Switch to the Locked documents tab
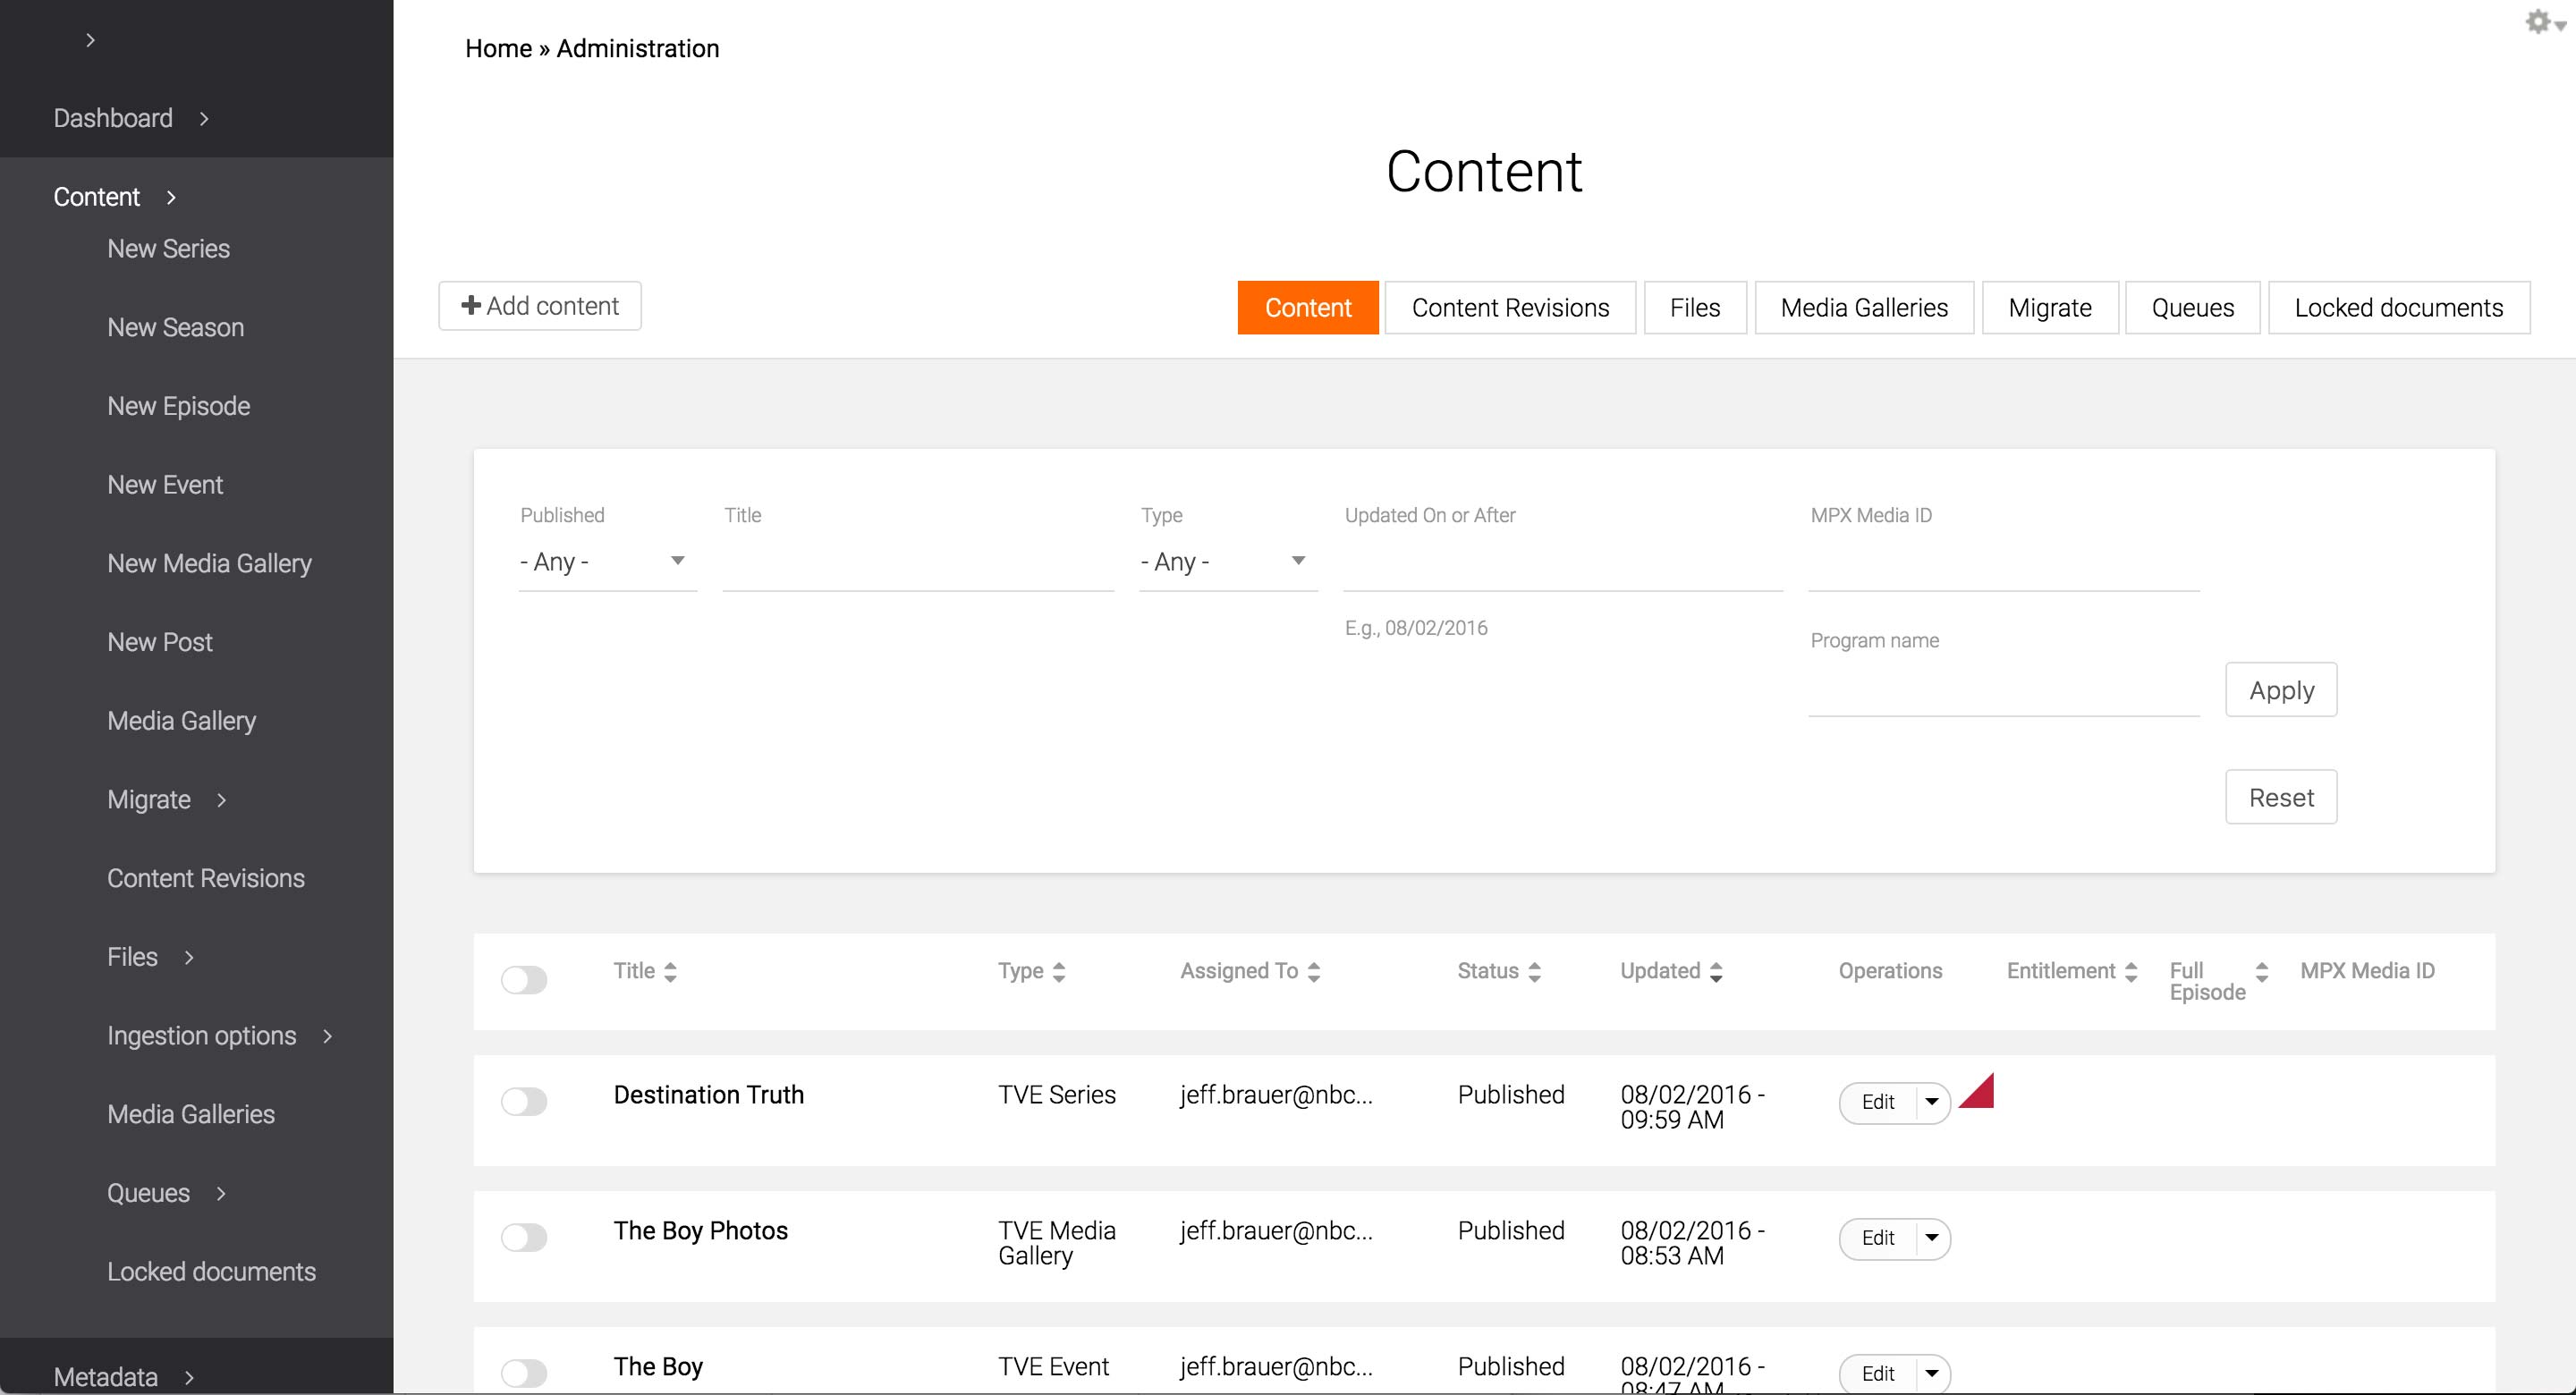This screenshot has width=2576, height=1395. [2398, 308]
